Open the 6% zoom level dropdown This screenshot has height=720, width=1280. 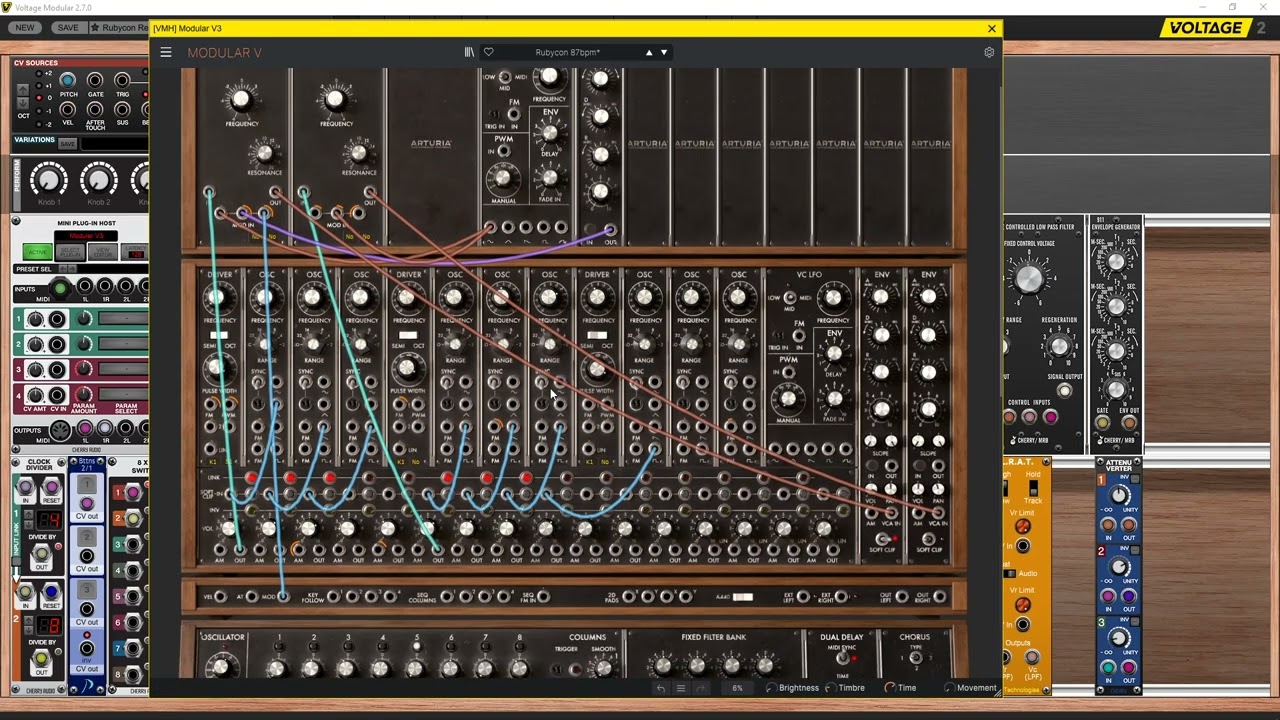737,688
